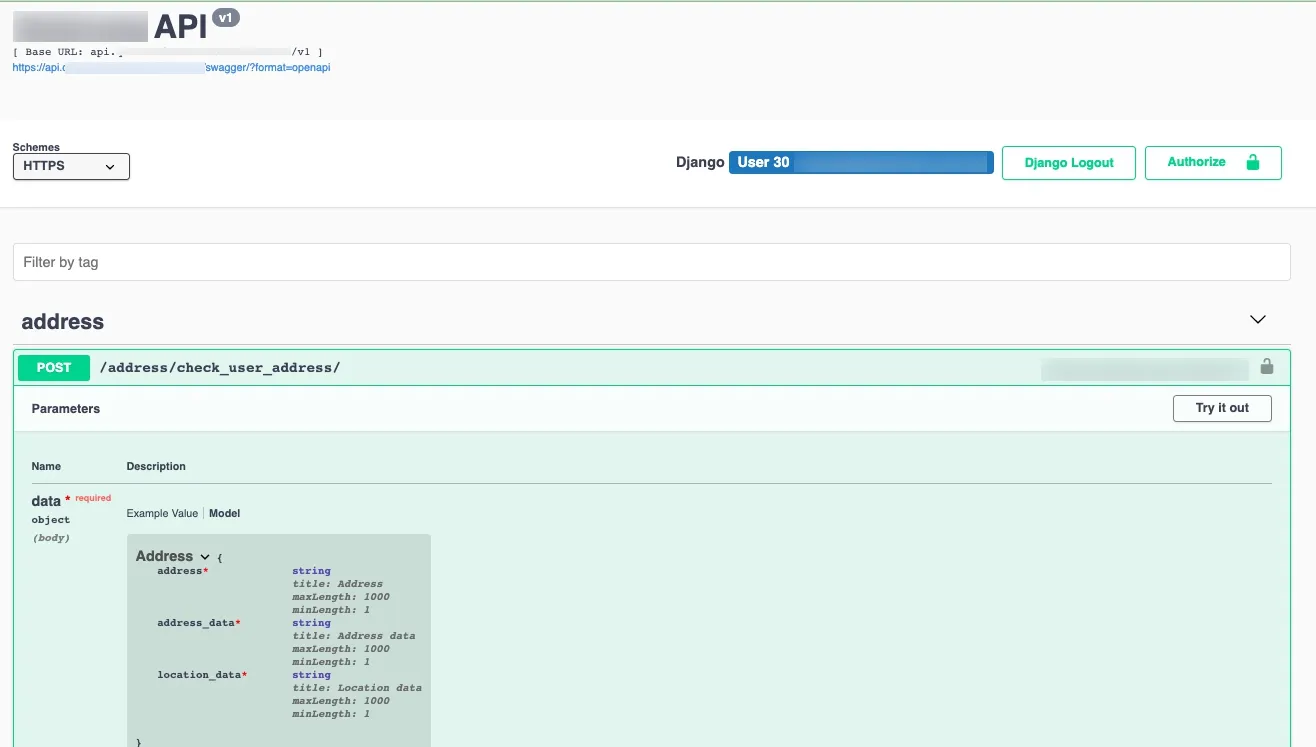The width and height of the screenshot is (1316, 747).
Task: Collapse the POST operation by clicking its path
Action: pyautogui.click(x=220, y=367)
